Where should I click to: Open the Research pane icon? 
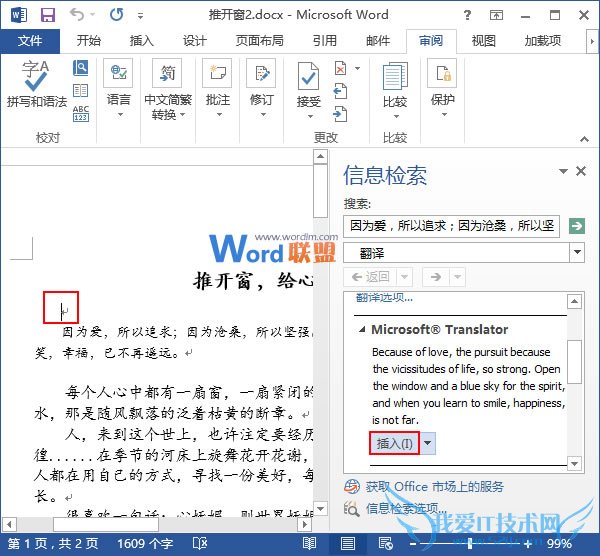80,68
